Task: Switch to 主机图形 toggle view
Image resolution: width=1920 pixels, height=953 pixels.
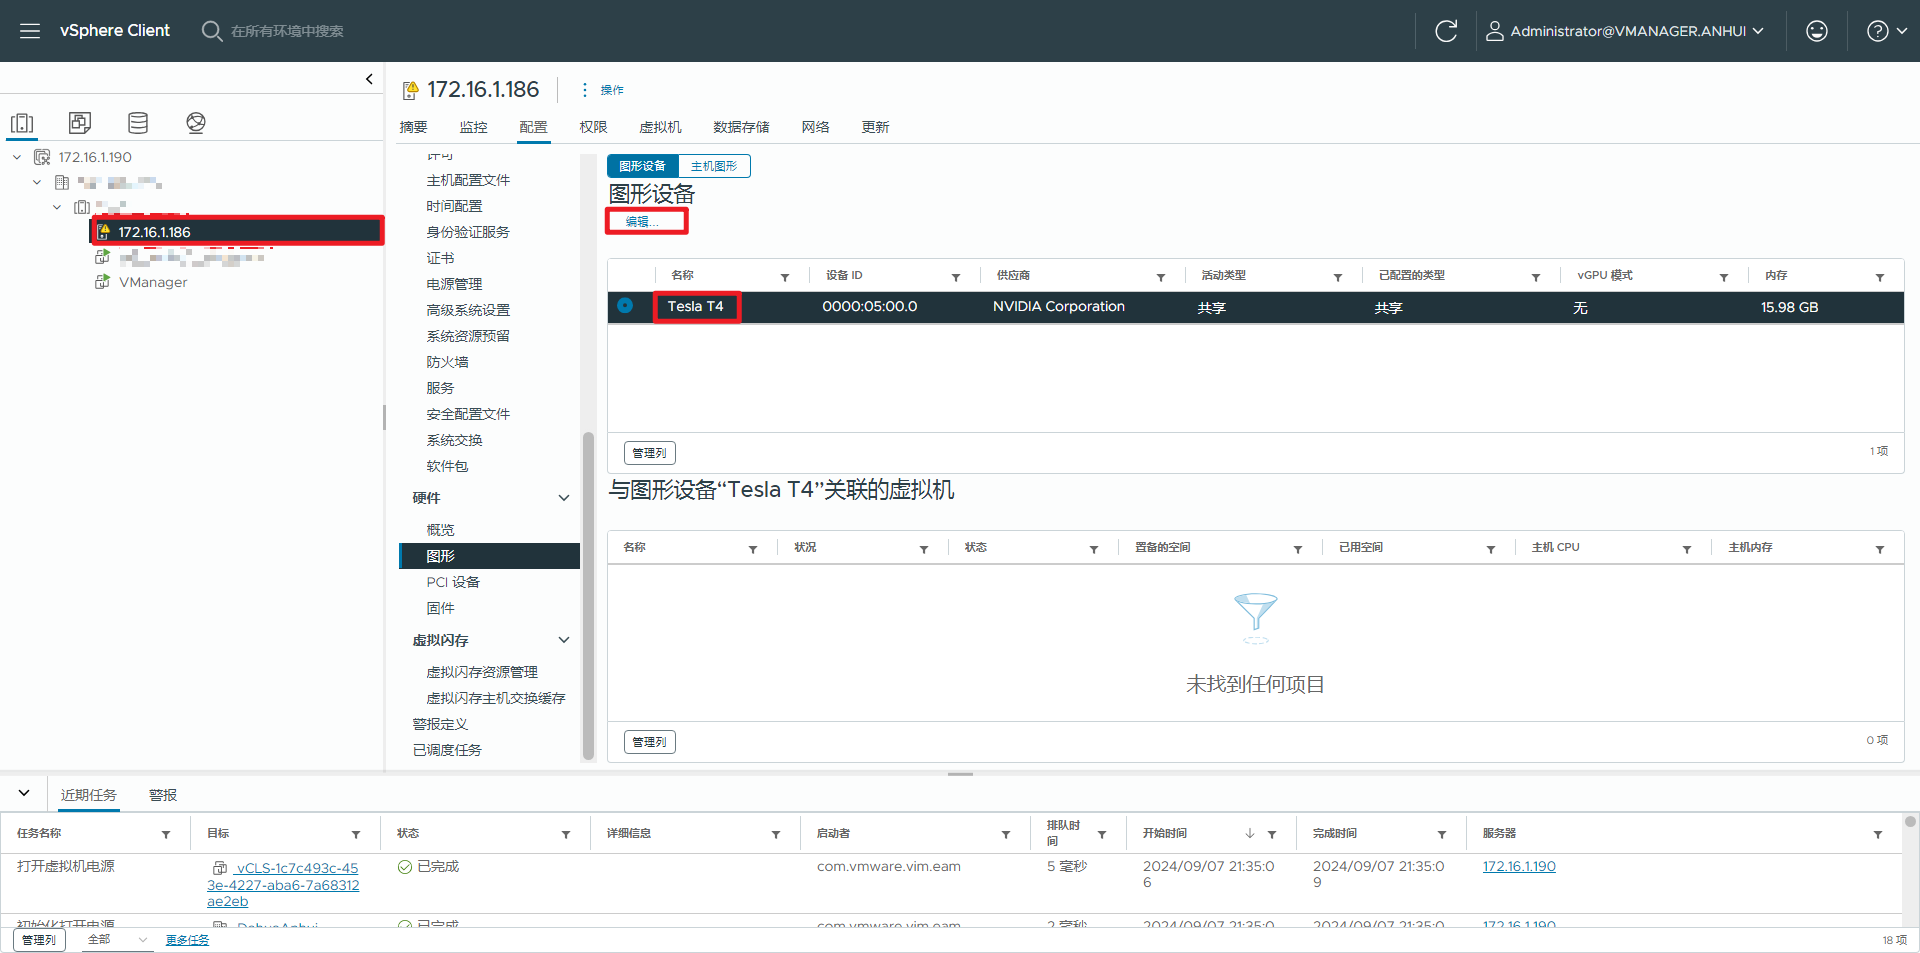Action: click(713, 166)
